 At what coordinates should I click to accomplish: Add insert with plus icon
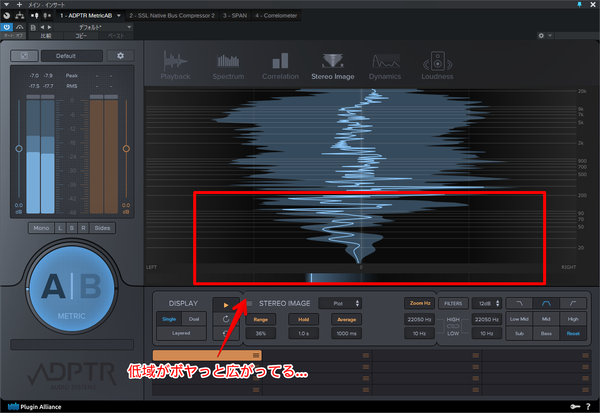[20, 5]
